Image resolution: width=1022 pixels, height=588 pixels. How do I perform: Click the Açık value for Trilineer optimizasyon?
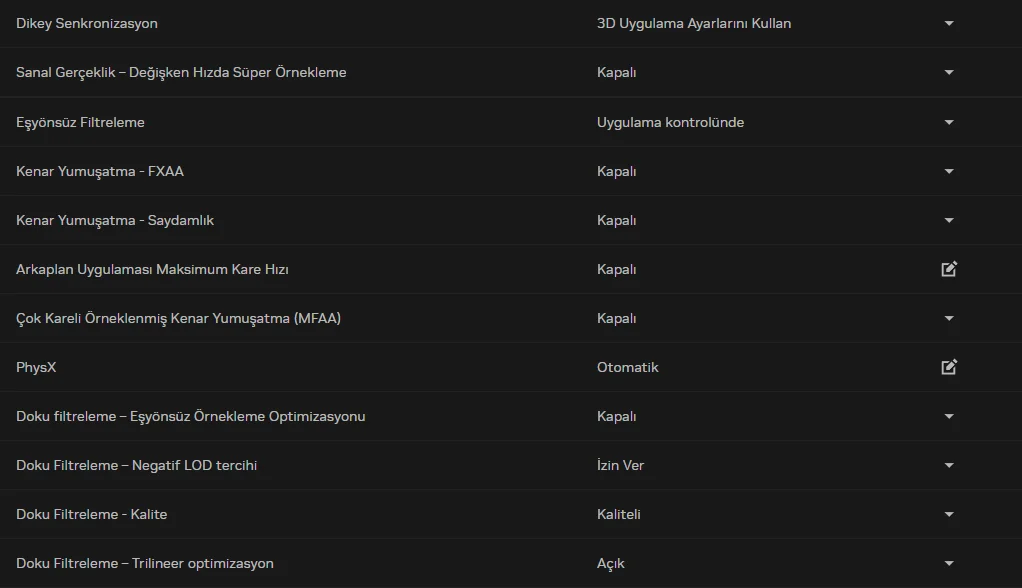[x=611, y=563]
